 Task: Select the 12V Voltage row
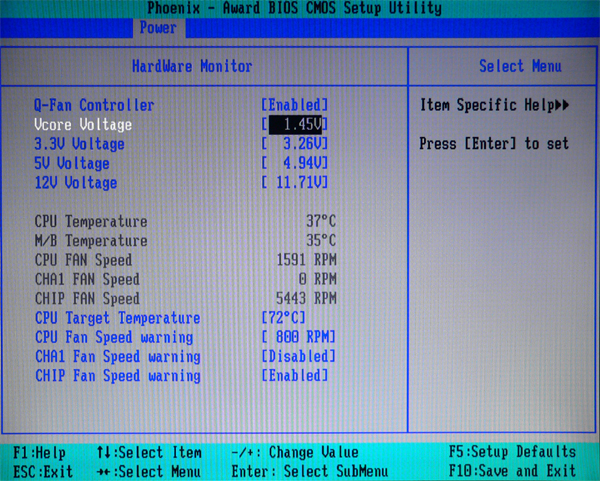pyautogui.click(x=76, y=183)
